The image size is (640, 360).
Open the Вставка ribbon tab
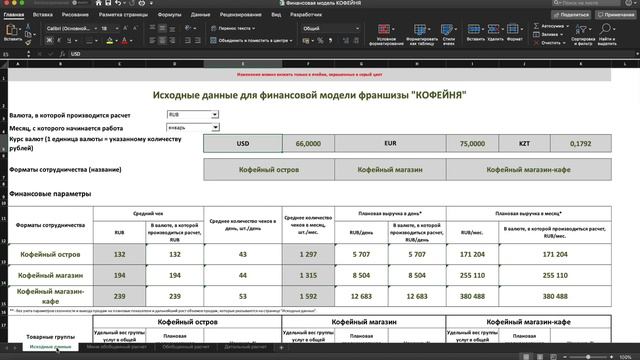42,14
